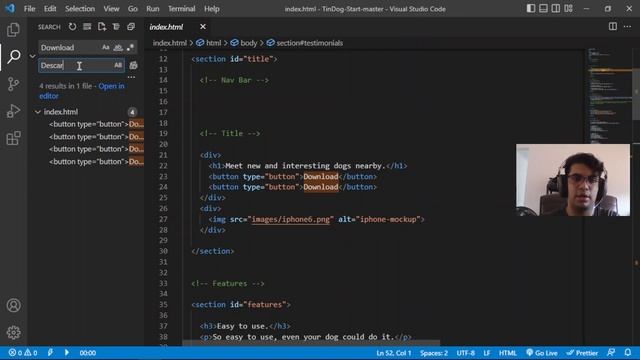Image resolution: width=640 pixels, height=360 pixels.
Task: Open the View menu
Action: (111, 9)
